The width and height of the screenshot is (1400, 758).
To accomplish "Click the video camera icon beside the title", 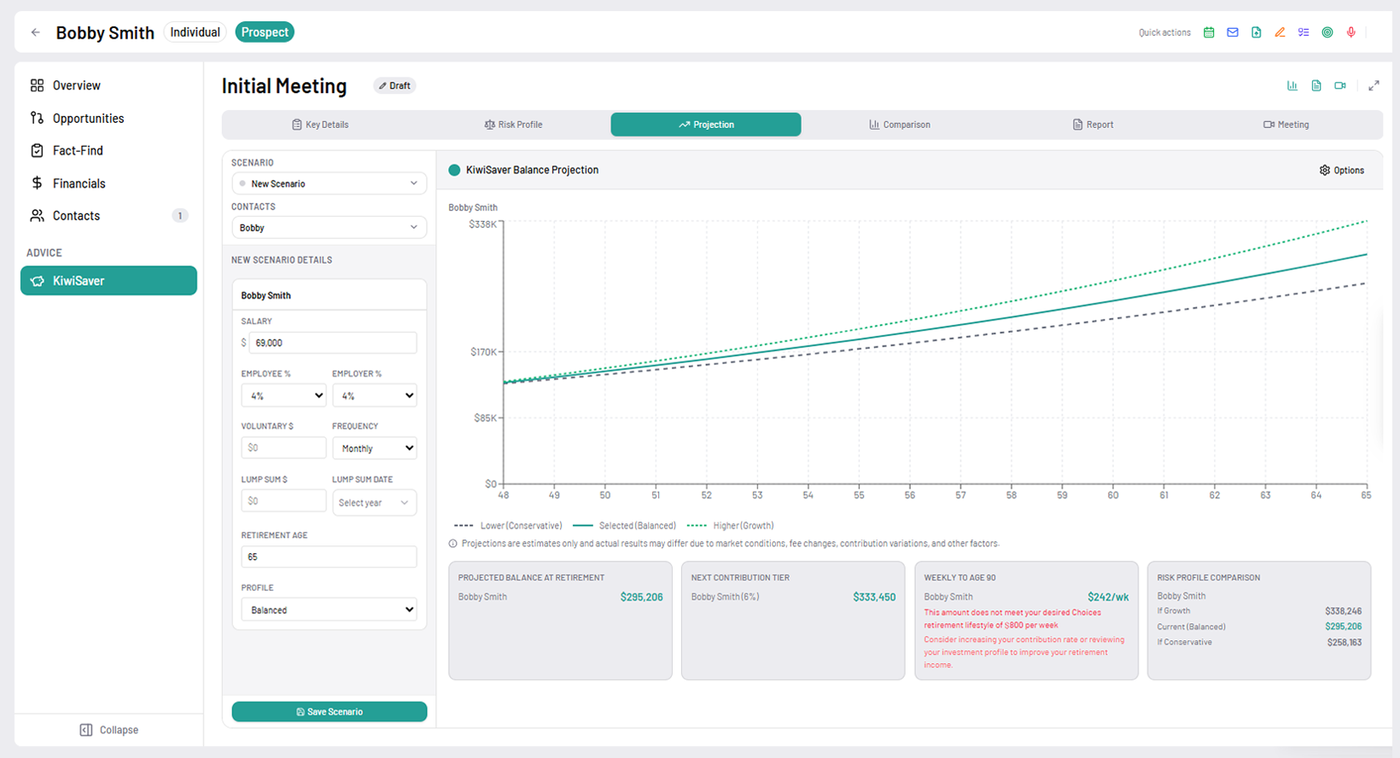I will 1340,86.
